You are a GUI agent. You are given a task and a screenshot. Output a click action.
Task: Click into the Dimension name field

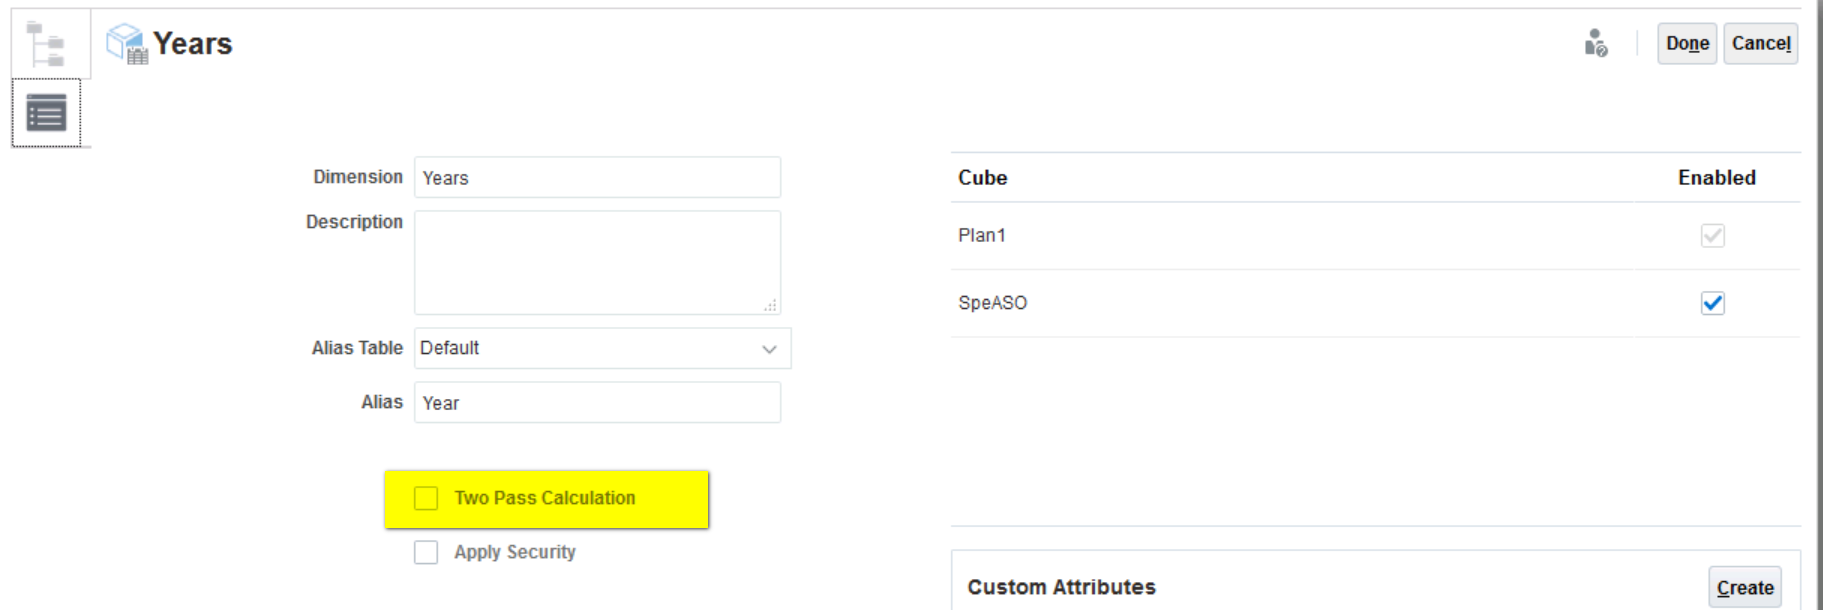(597, 177)
